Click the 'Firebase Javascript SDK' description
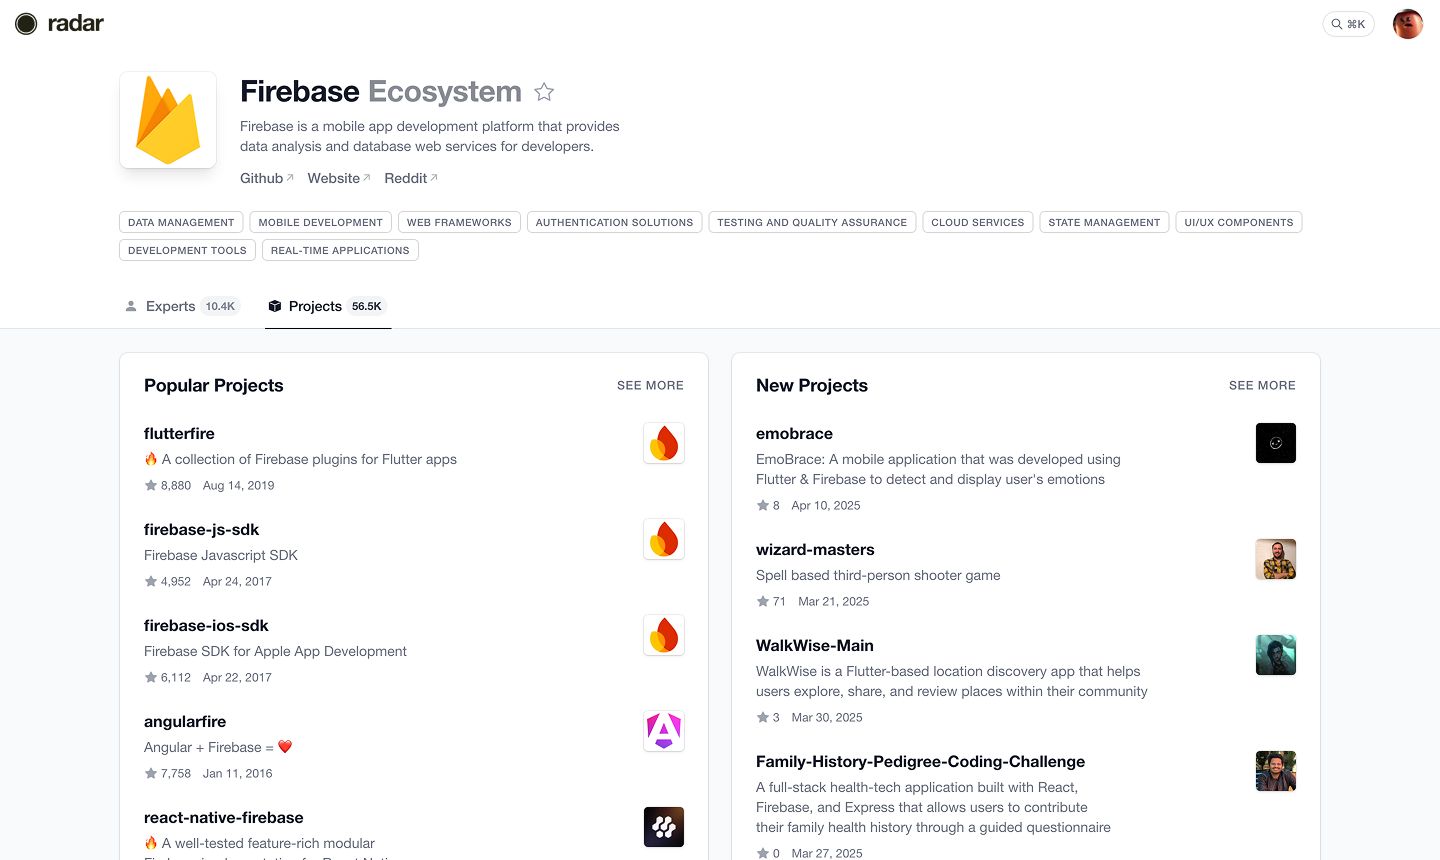This screenshot has width=1440, height=860. [x=221, y=555]
